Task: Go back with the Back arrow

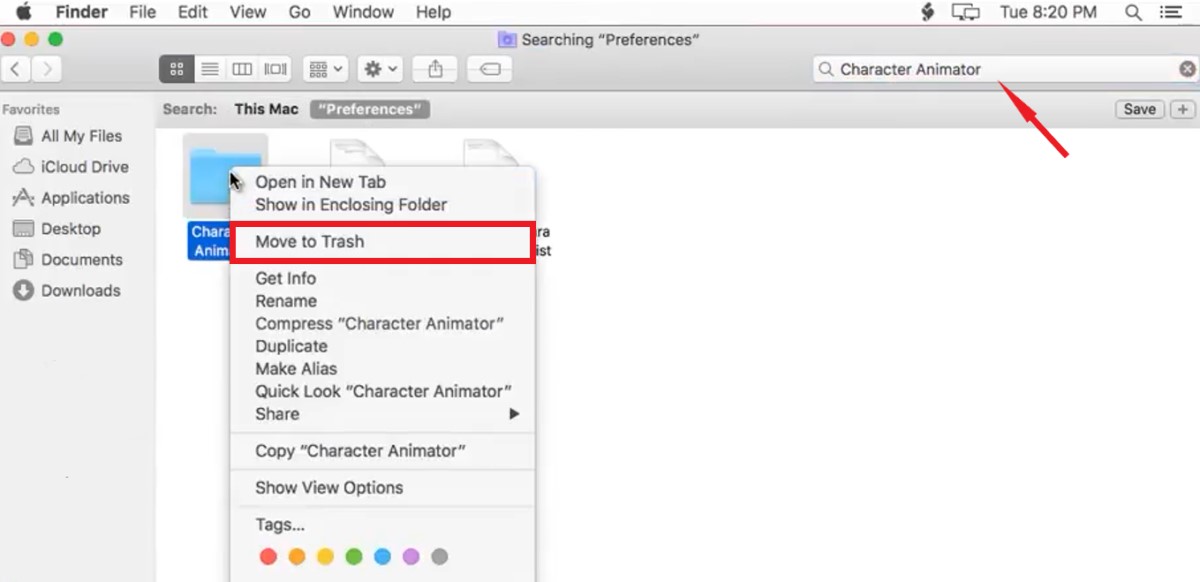Action: point(16,69)
